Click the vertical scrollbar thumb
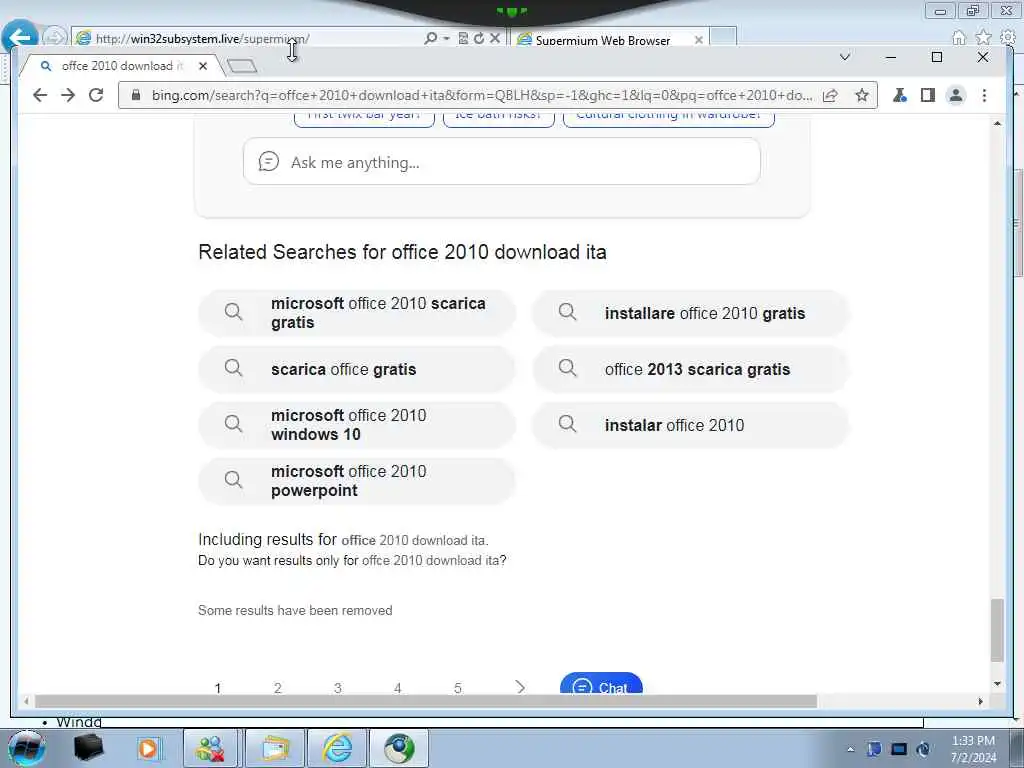Viewport: 1024px width, 768px height. [x=997, y=630]
